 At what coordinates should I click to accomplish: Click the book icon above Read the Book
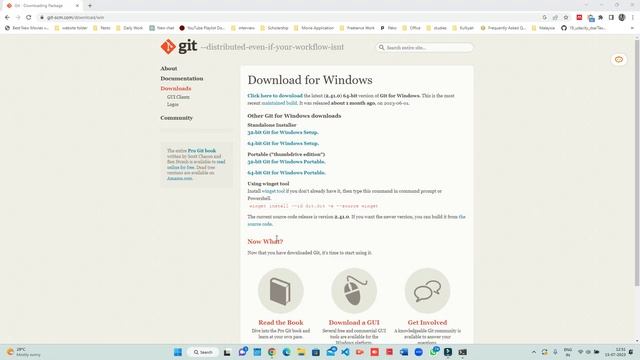(280, 291)
